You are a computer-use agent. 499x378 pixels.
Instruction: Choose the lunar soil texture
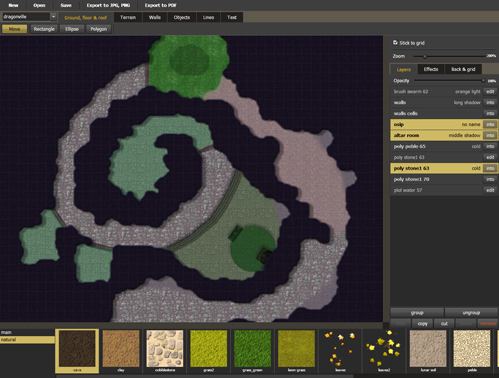tap(428, 351)
